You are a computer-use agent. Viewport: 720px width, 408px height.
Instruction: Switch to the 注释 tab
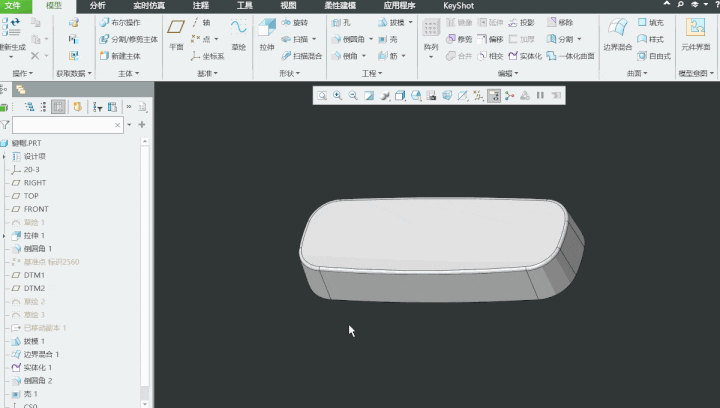pyautogui.click(x=201, y=6)
